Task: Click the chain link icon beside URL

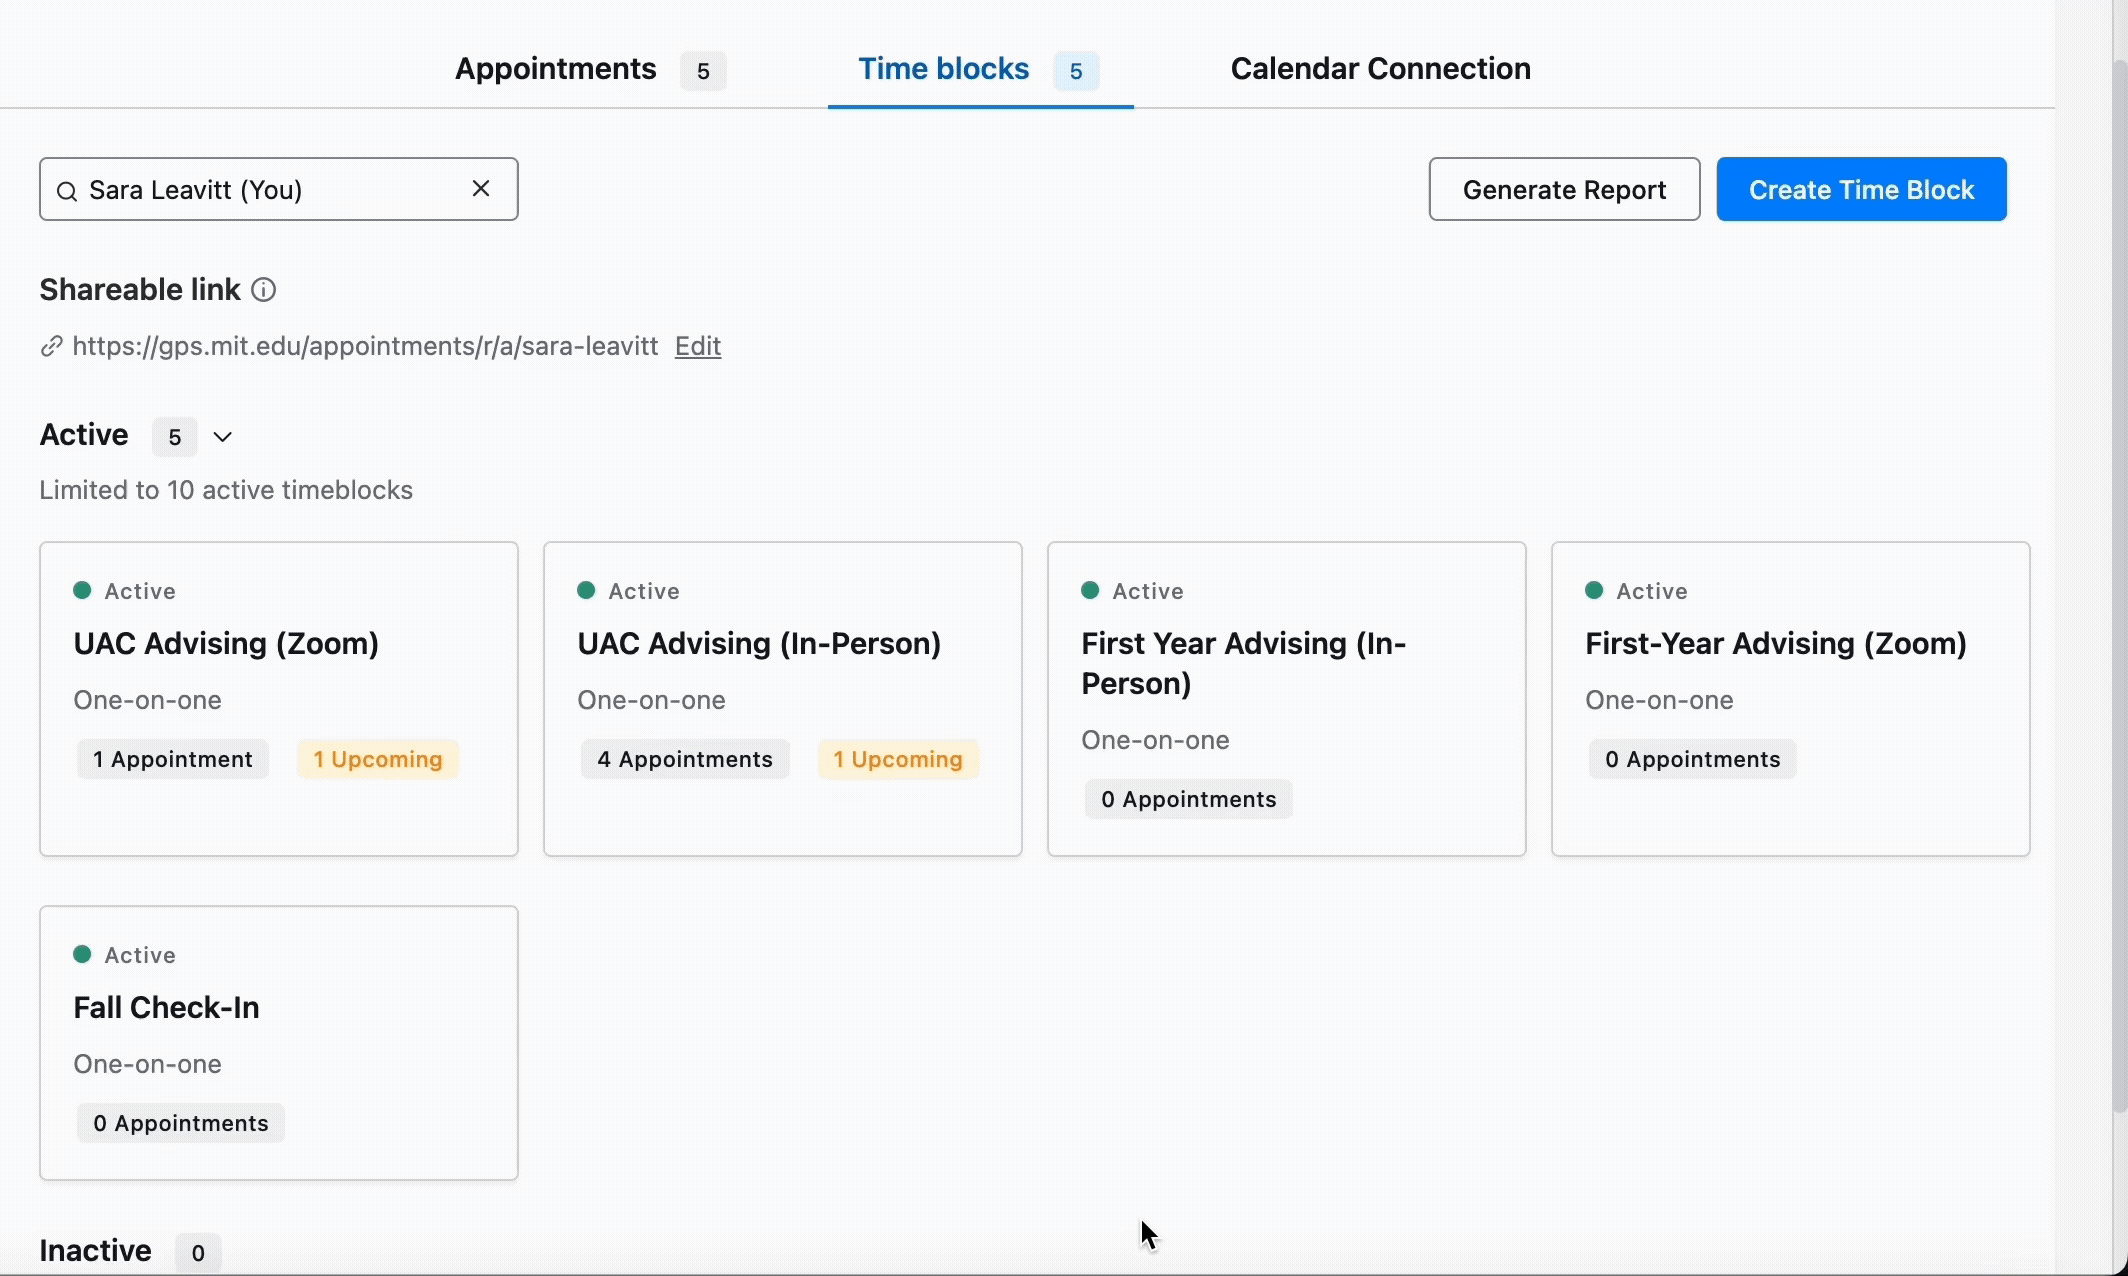Action: coord(52,346)
